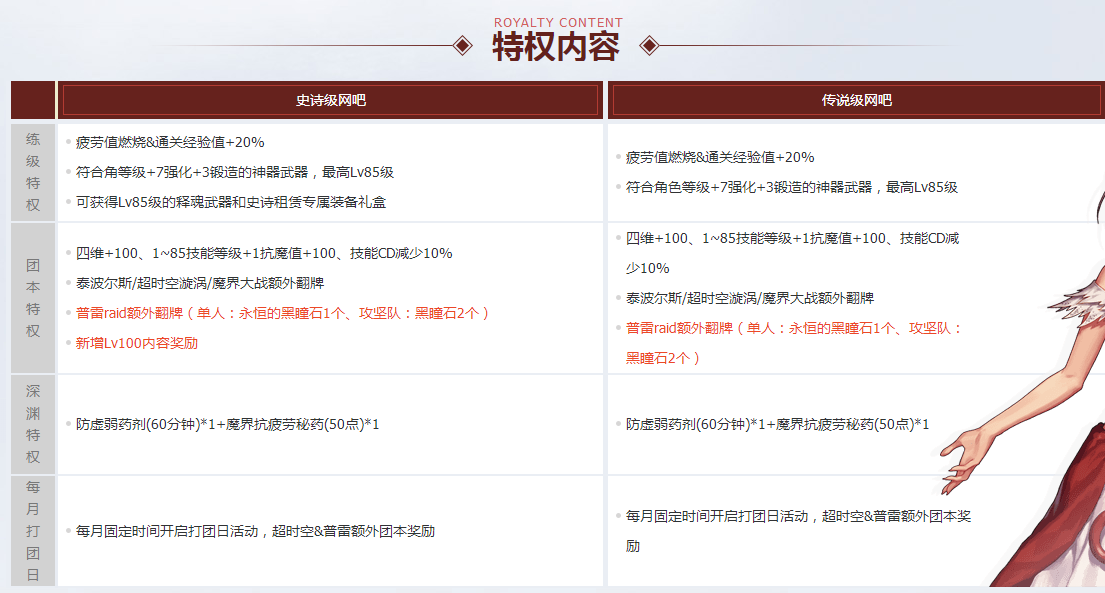Select the 传说级网吧 column header
1105x593 pixels.
point(854,100)
